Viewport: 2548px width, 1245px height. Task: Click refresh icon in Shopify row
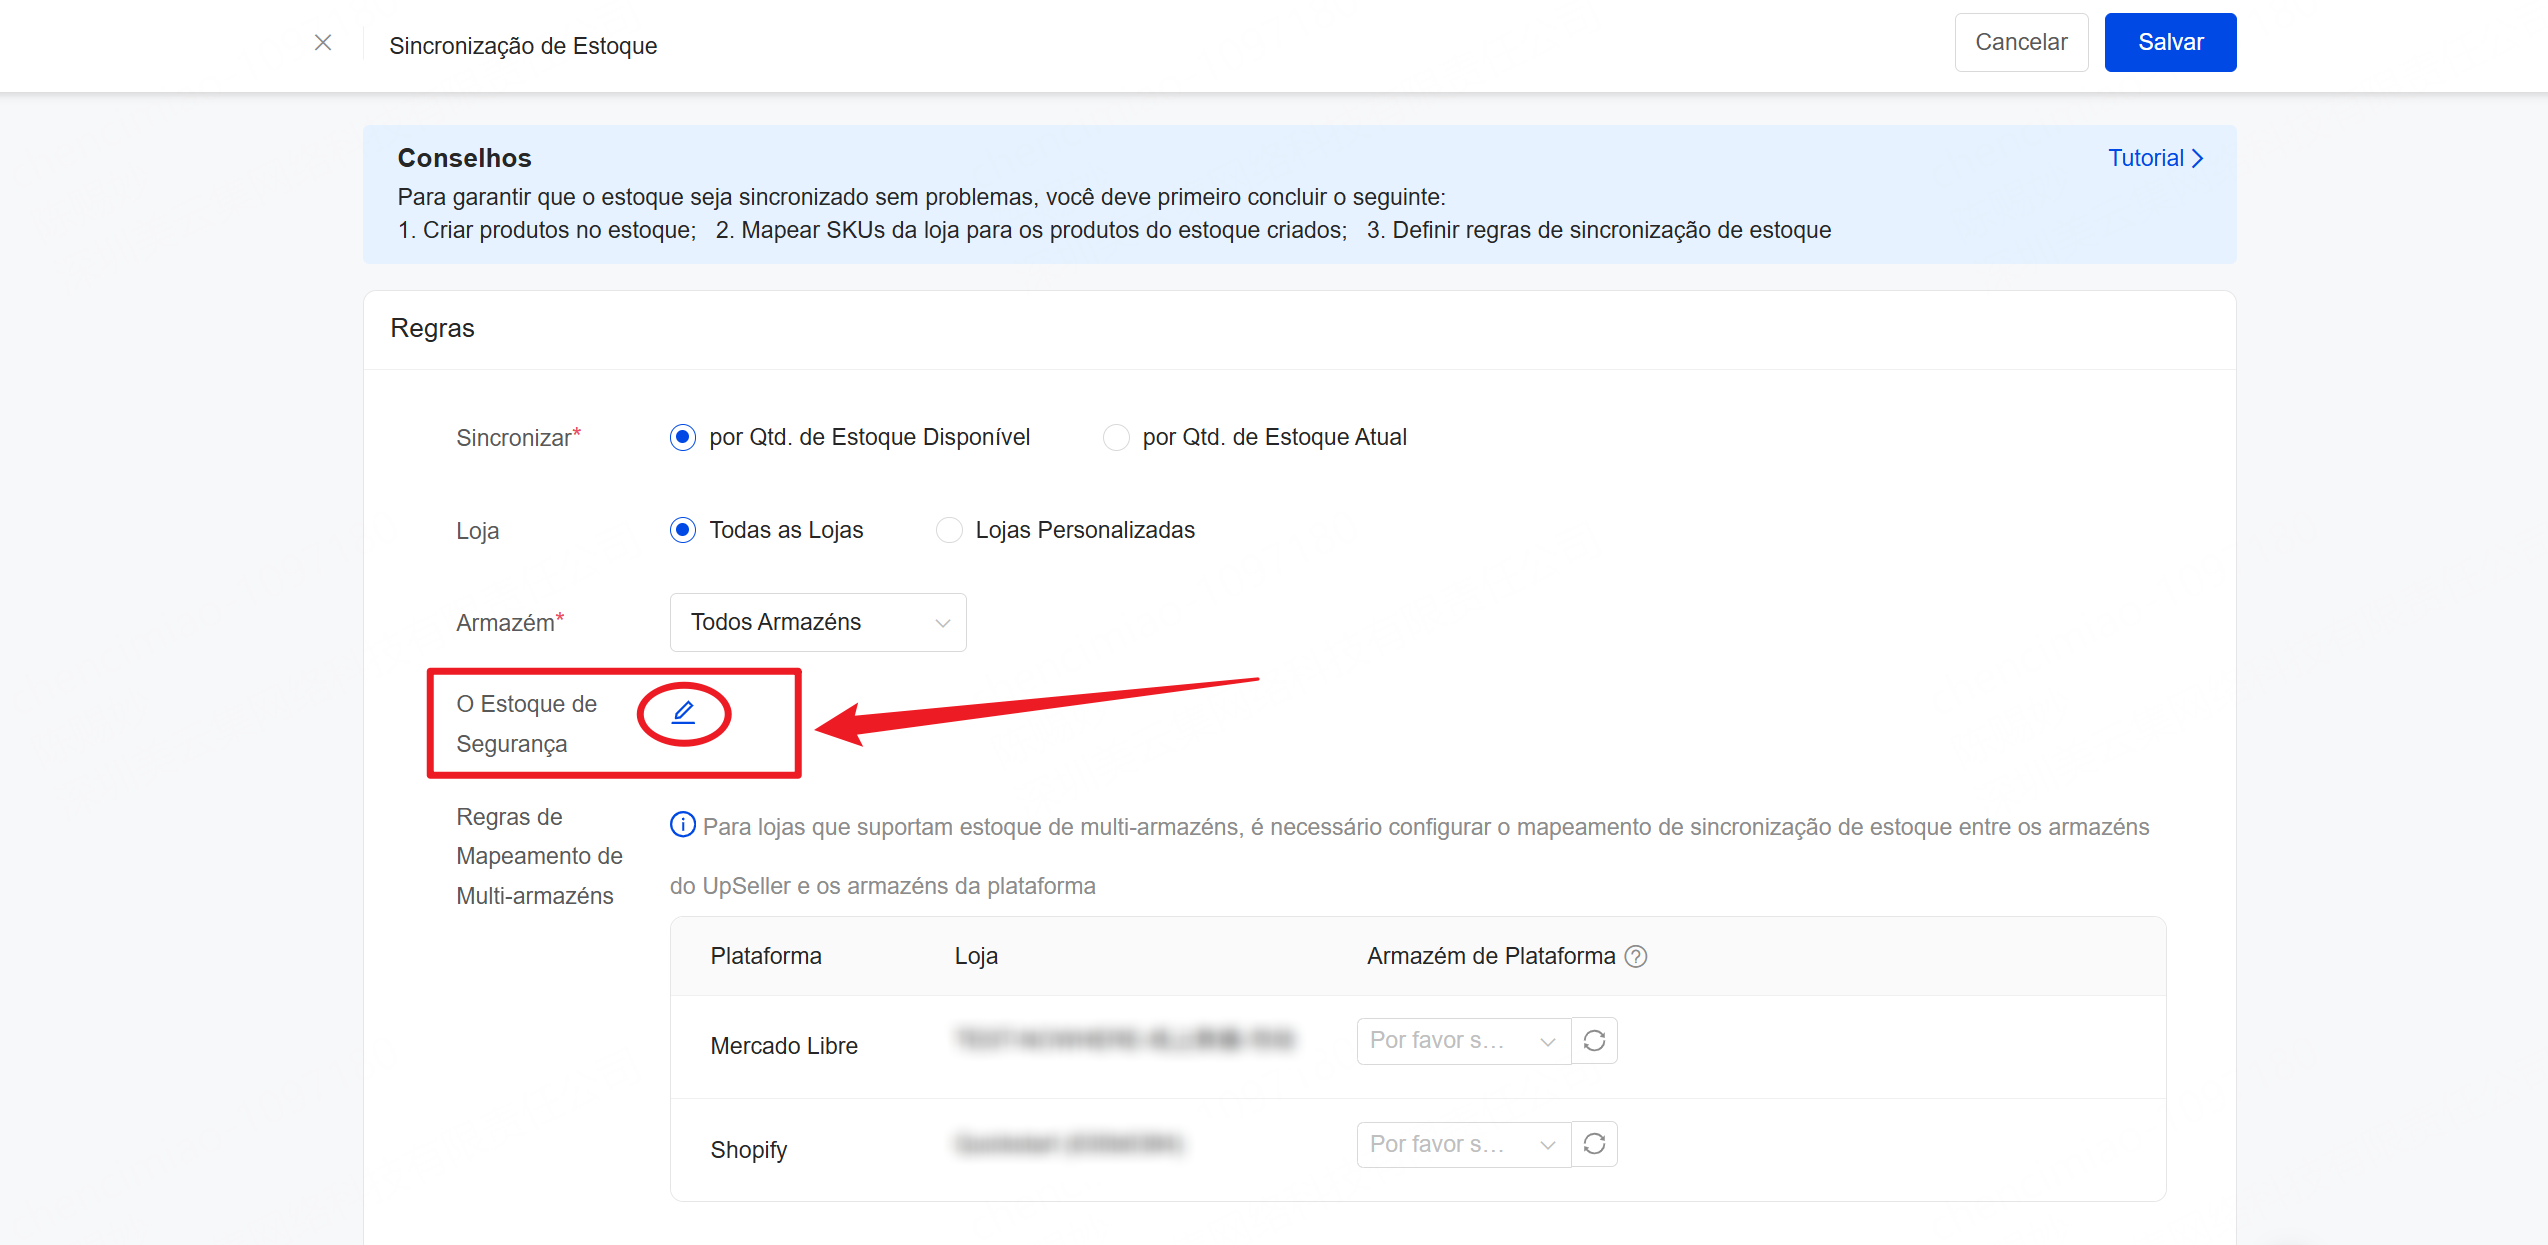click(x=1594, y=1144)
